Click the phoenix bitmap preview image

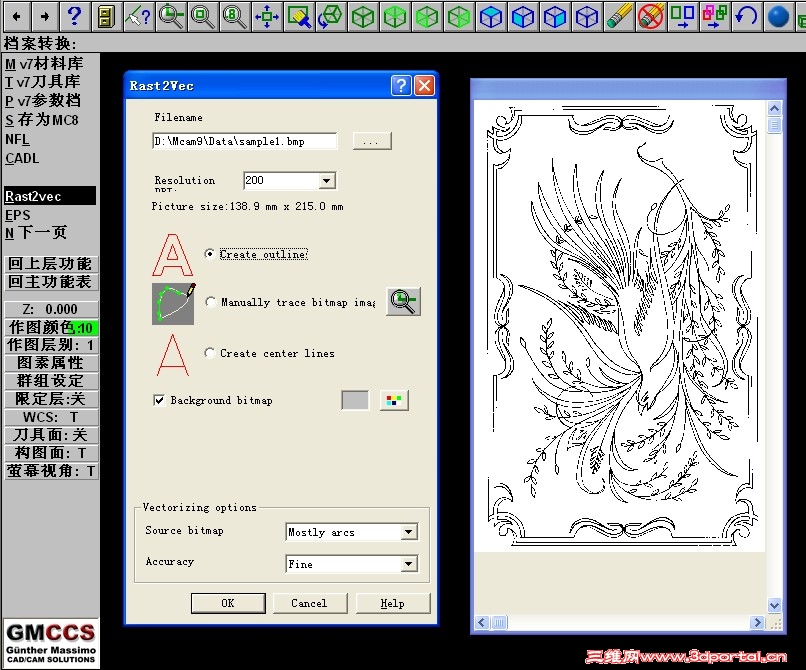point(619,326)
